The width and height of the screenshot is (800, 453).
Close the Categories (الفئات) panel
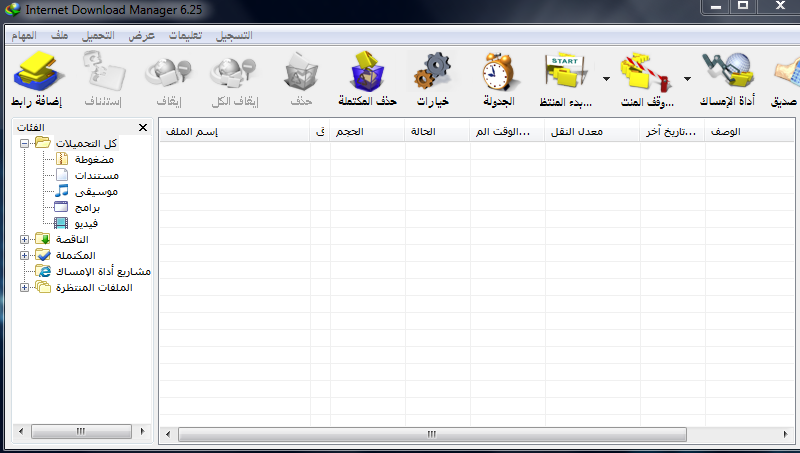(x=143, y=128)
